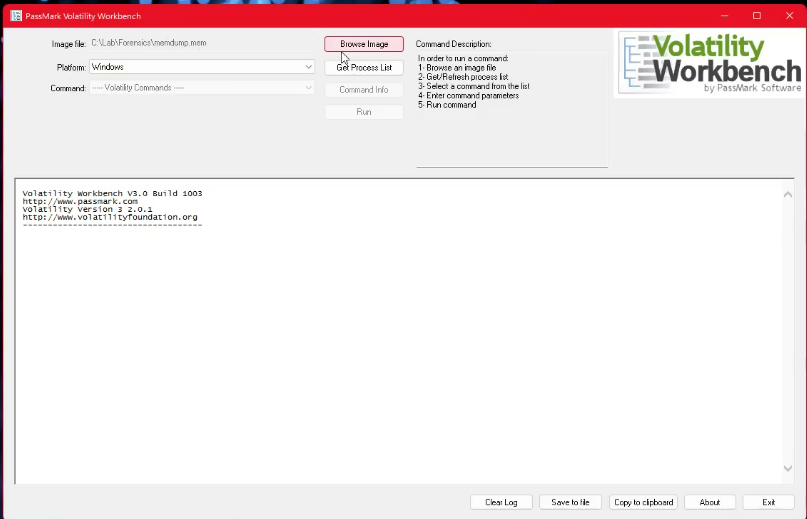Open the Platform dropdown set to Windows
The width and height of the screenshot is (807, 519).
202,67
